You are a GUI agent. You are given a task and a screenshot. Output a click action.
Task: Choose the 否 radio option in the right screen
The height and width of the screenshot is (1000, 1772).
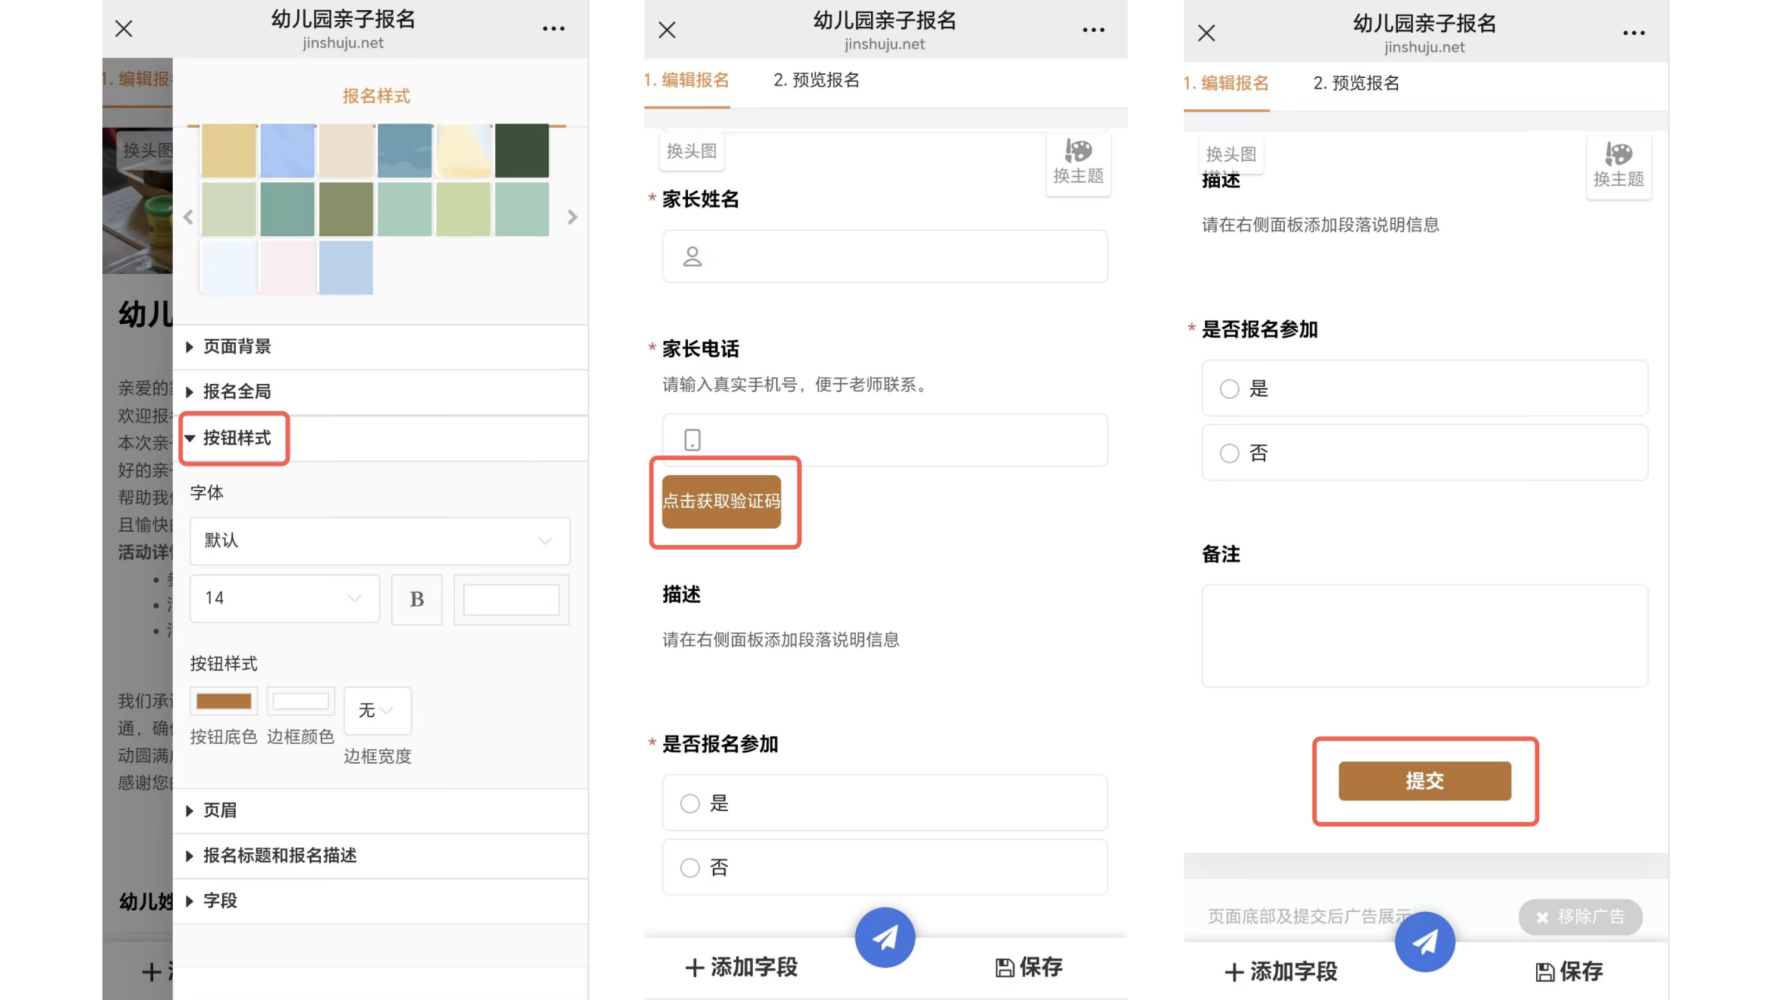1229,454
